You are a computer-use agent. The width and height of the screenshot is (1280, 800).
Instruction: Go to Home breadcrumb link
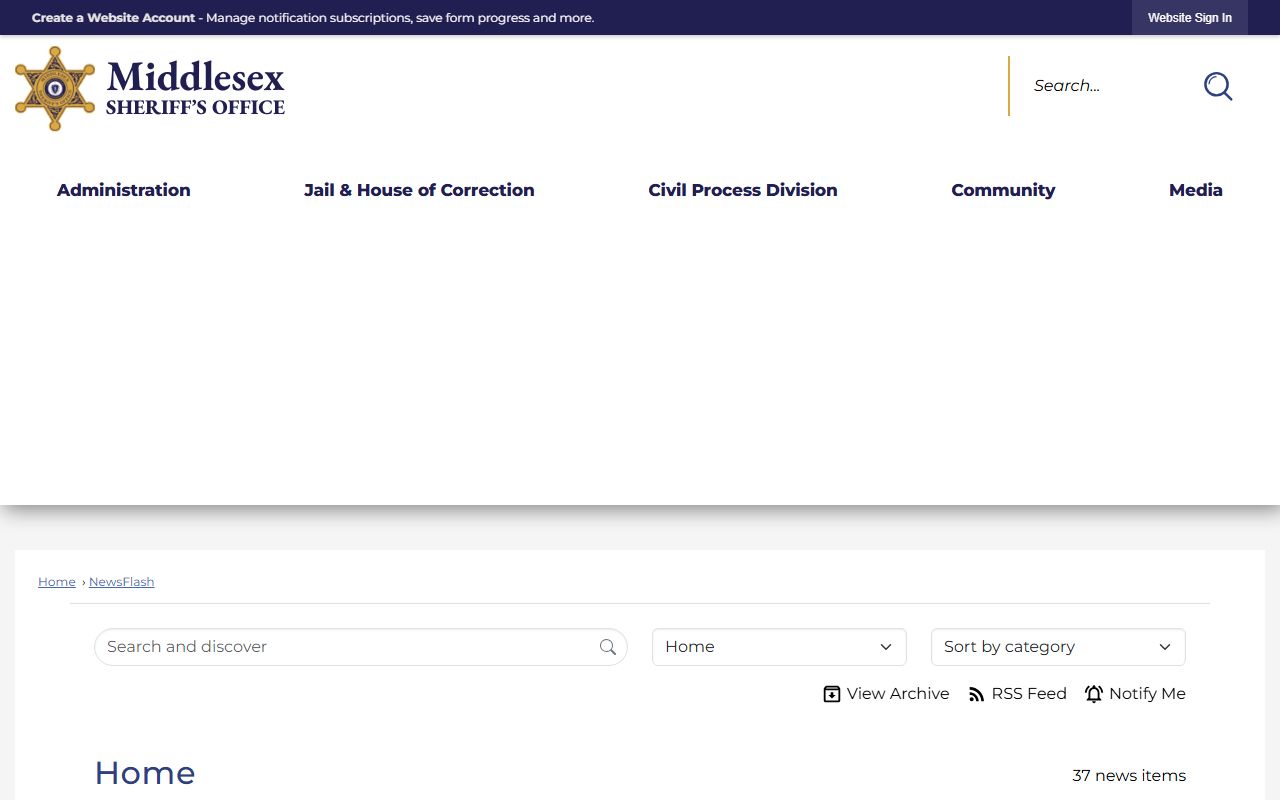coord(57,582)
